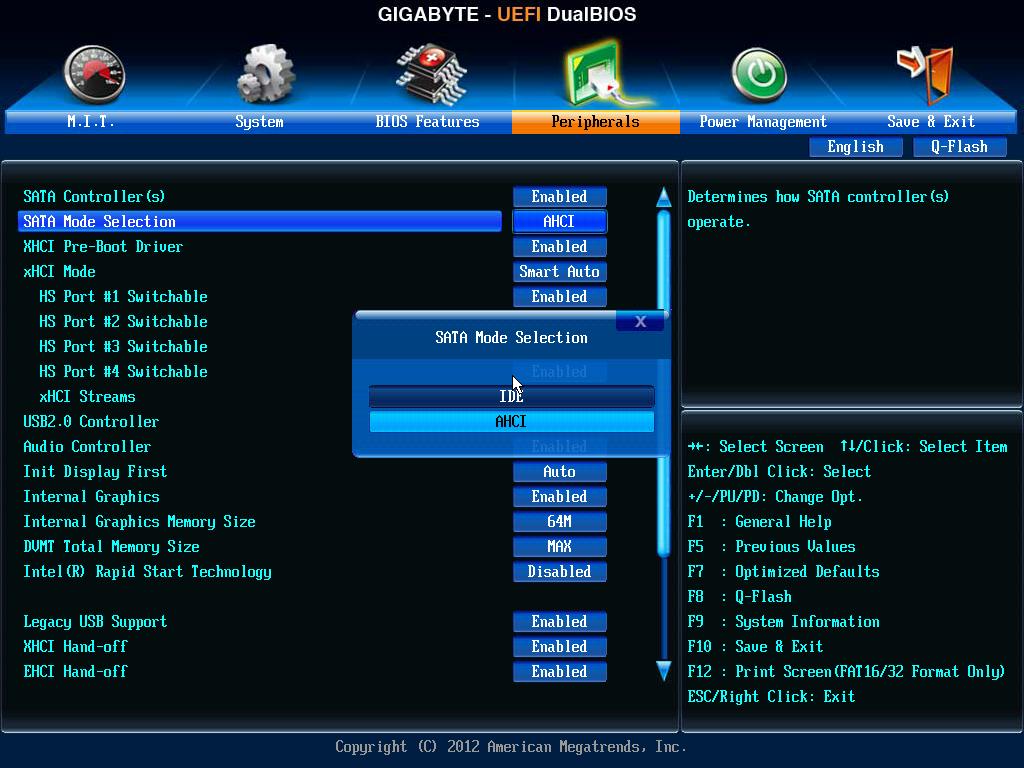Select the EHCI Hand-off label
The image size is (1024, 768).
tap(75, 671)
